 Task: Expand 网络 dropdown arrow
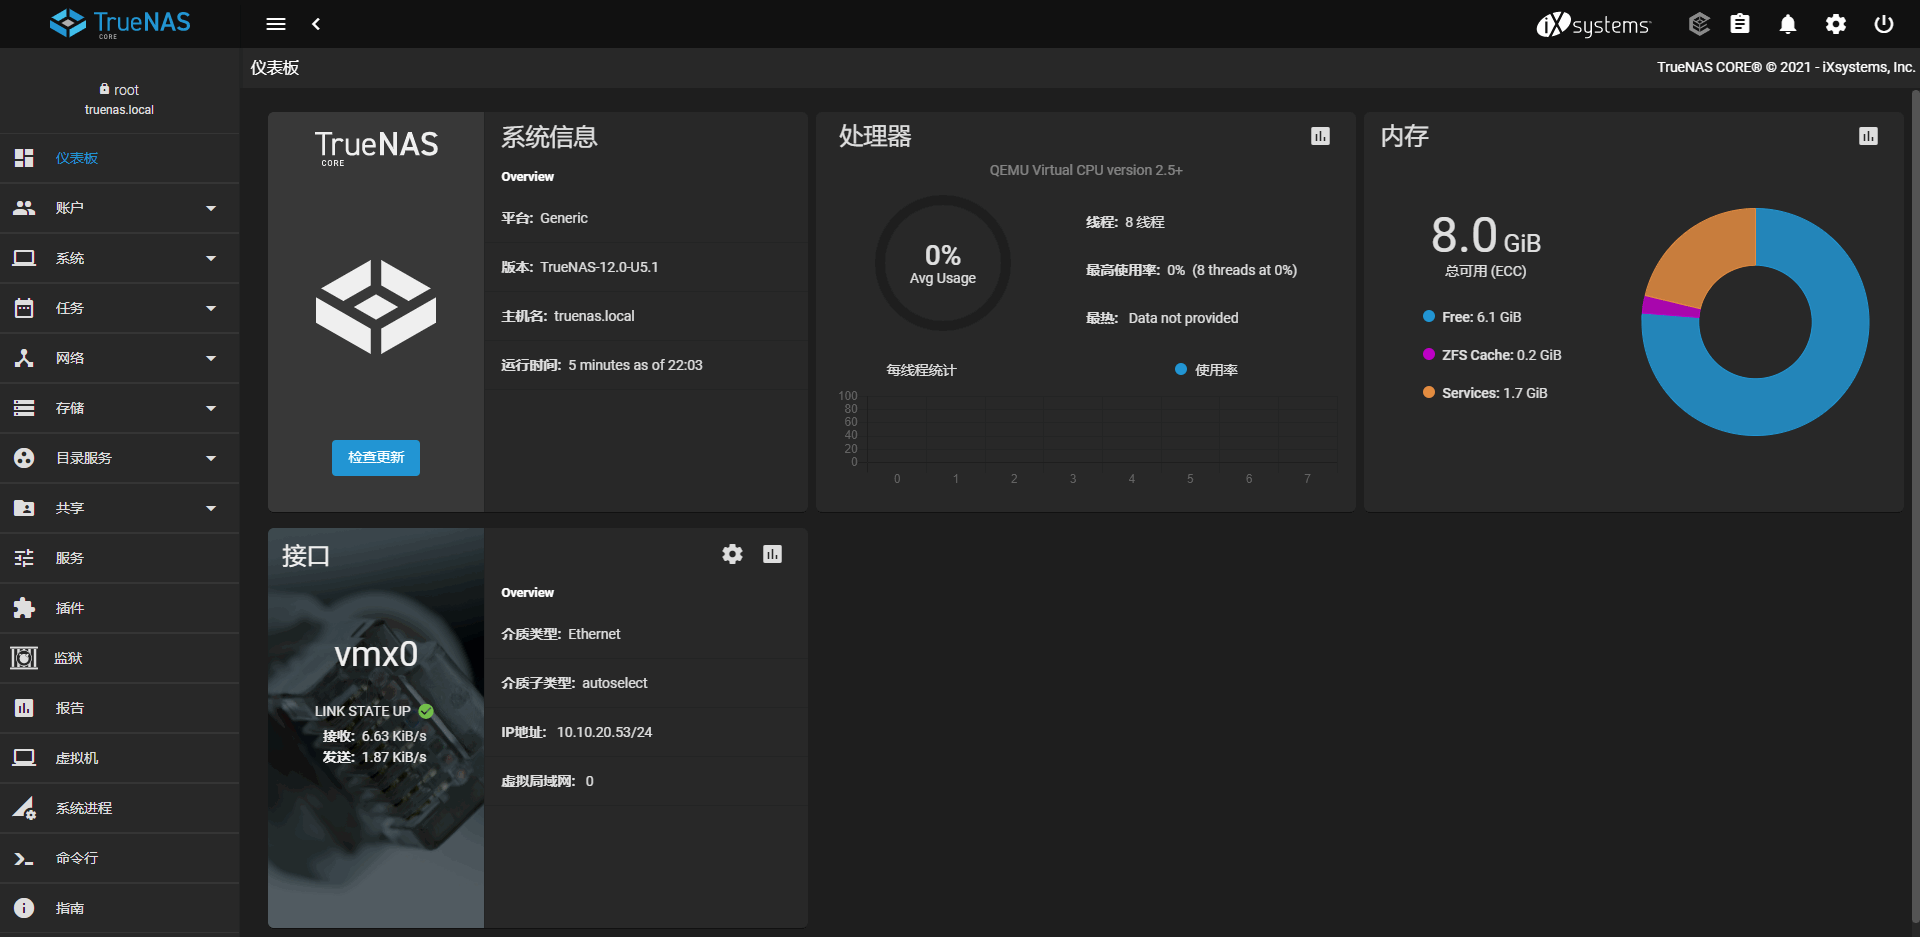point(211,358)
